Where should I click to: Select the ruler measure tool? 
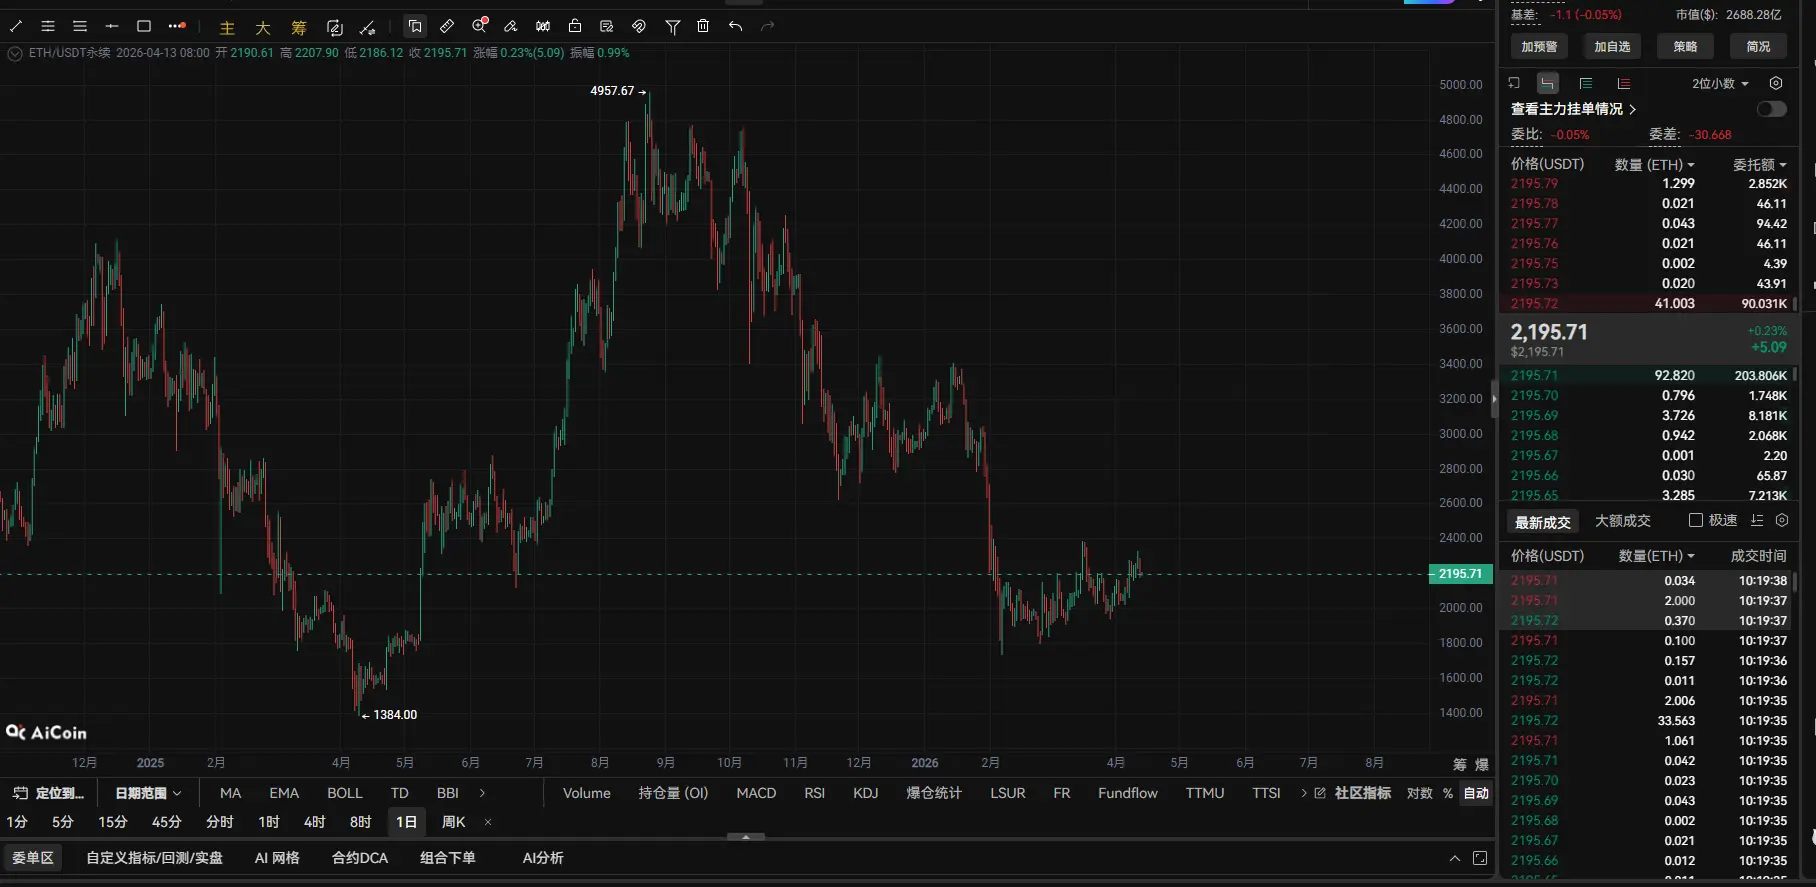click(447, 26)
